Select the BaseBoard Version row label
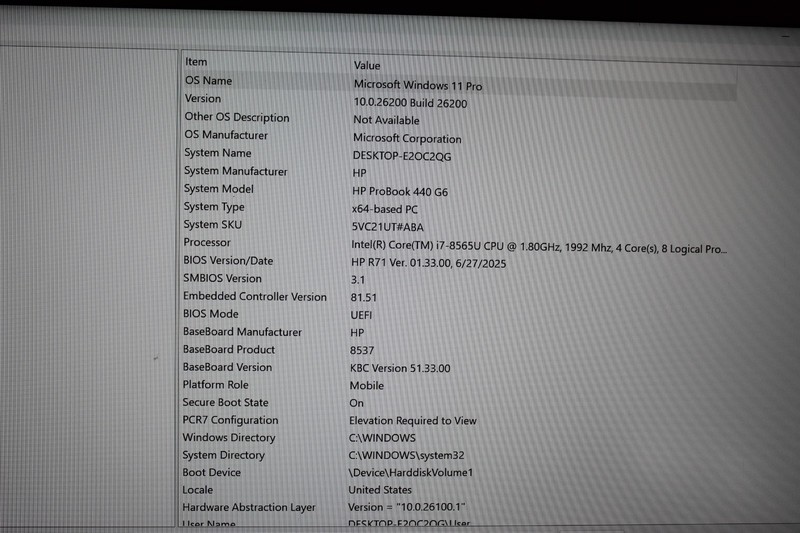Screen dimensions: 800x533 (227, 367)
